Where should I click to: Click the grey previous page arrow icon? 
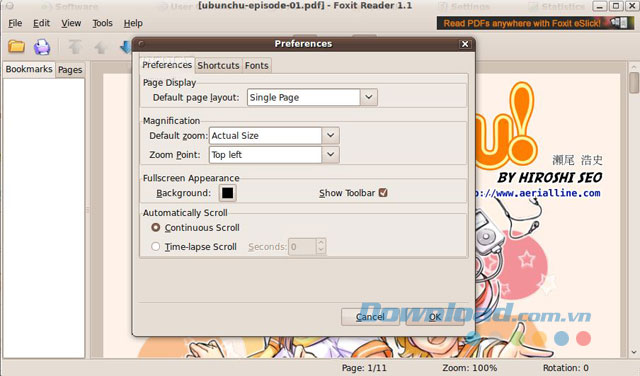(x=100, y=48)
